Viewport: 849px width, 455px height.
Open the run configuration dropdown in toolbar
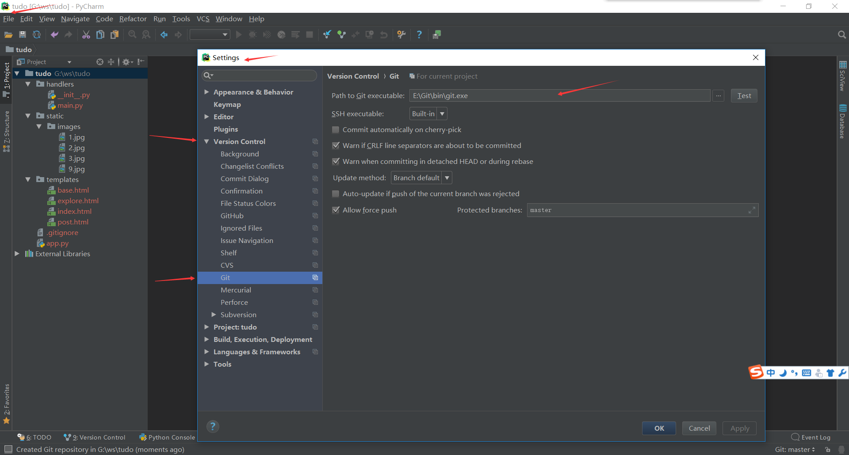[210, 35]
